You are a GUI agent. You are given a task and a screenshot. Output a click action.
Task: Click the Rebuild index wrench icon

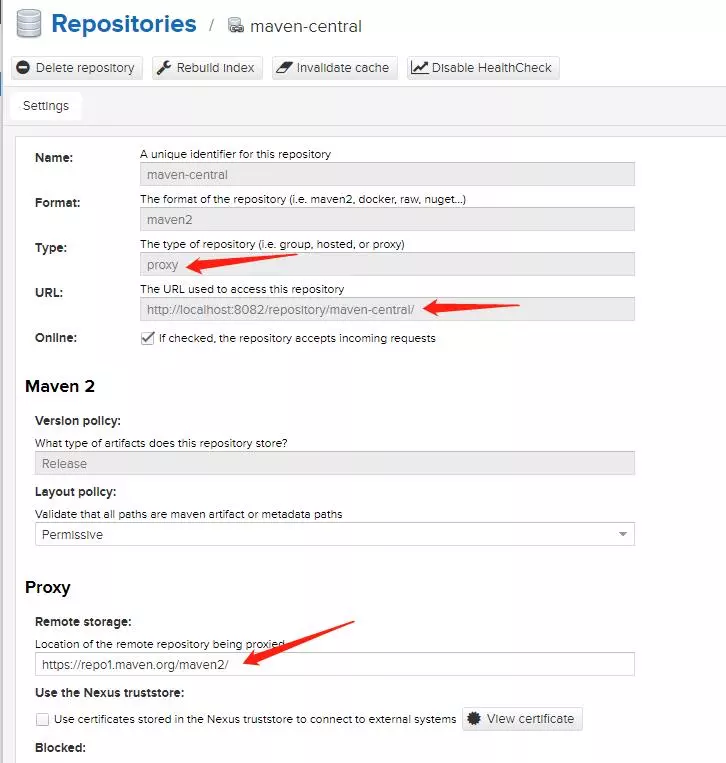pos(164,68)
